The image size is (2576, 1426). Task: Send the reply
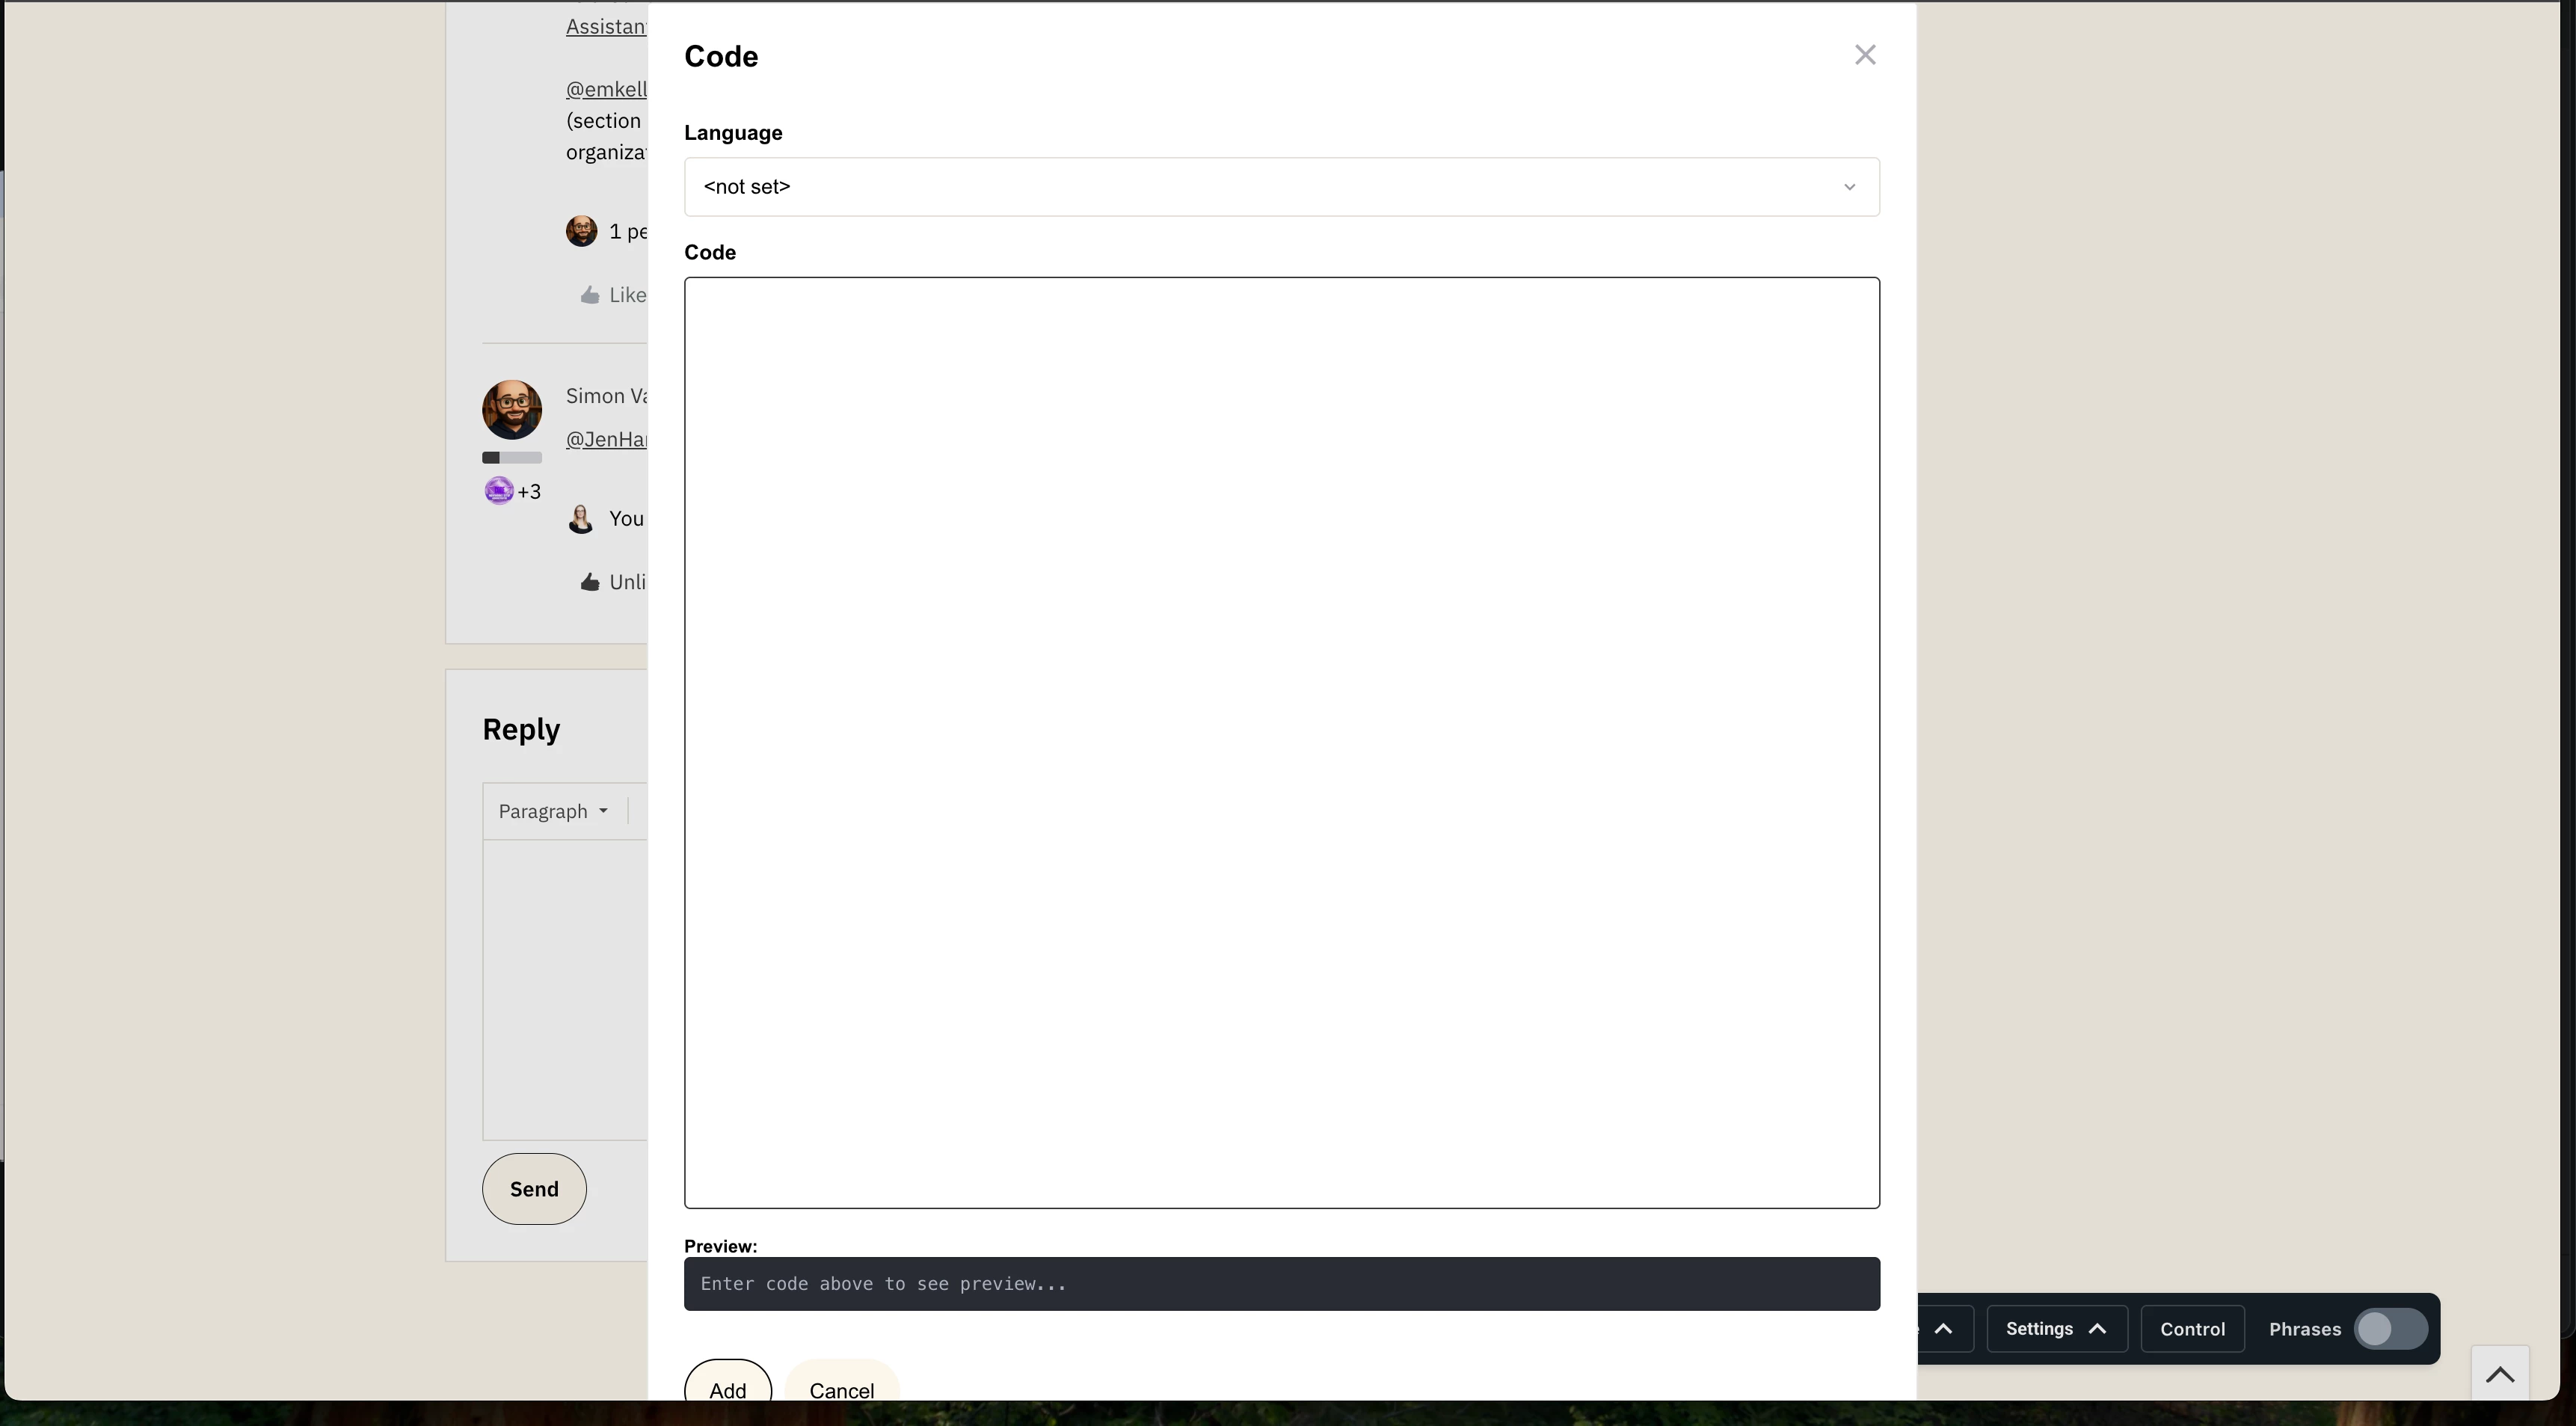(534, 1188)
